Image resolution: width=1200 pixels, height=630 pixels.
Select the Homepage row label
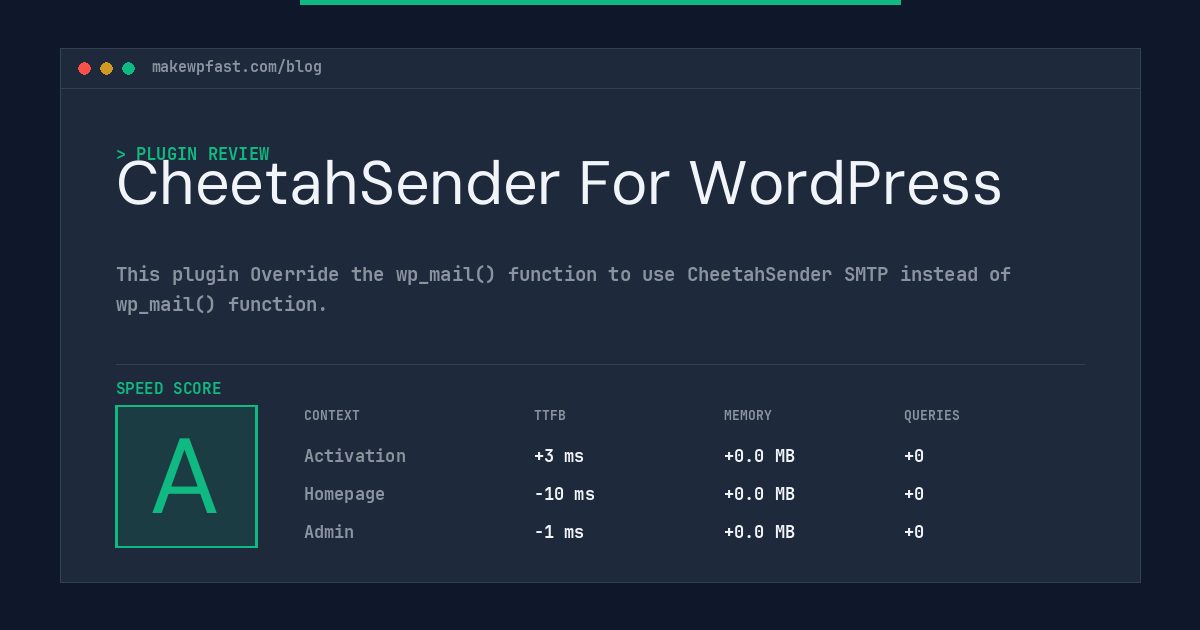click(x=344, y=494)
